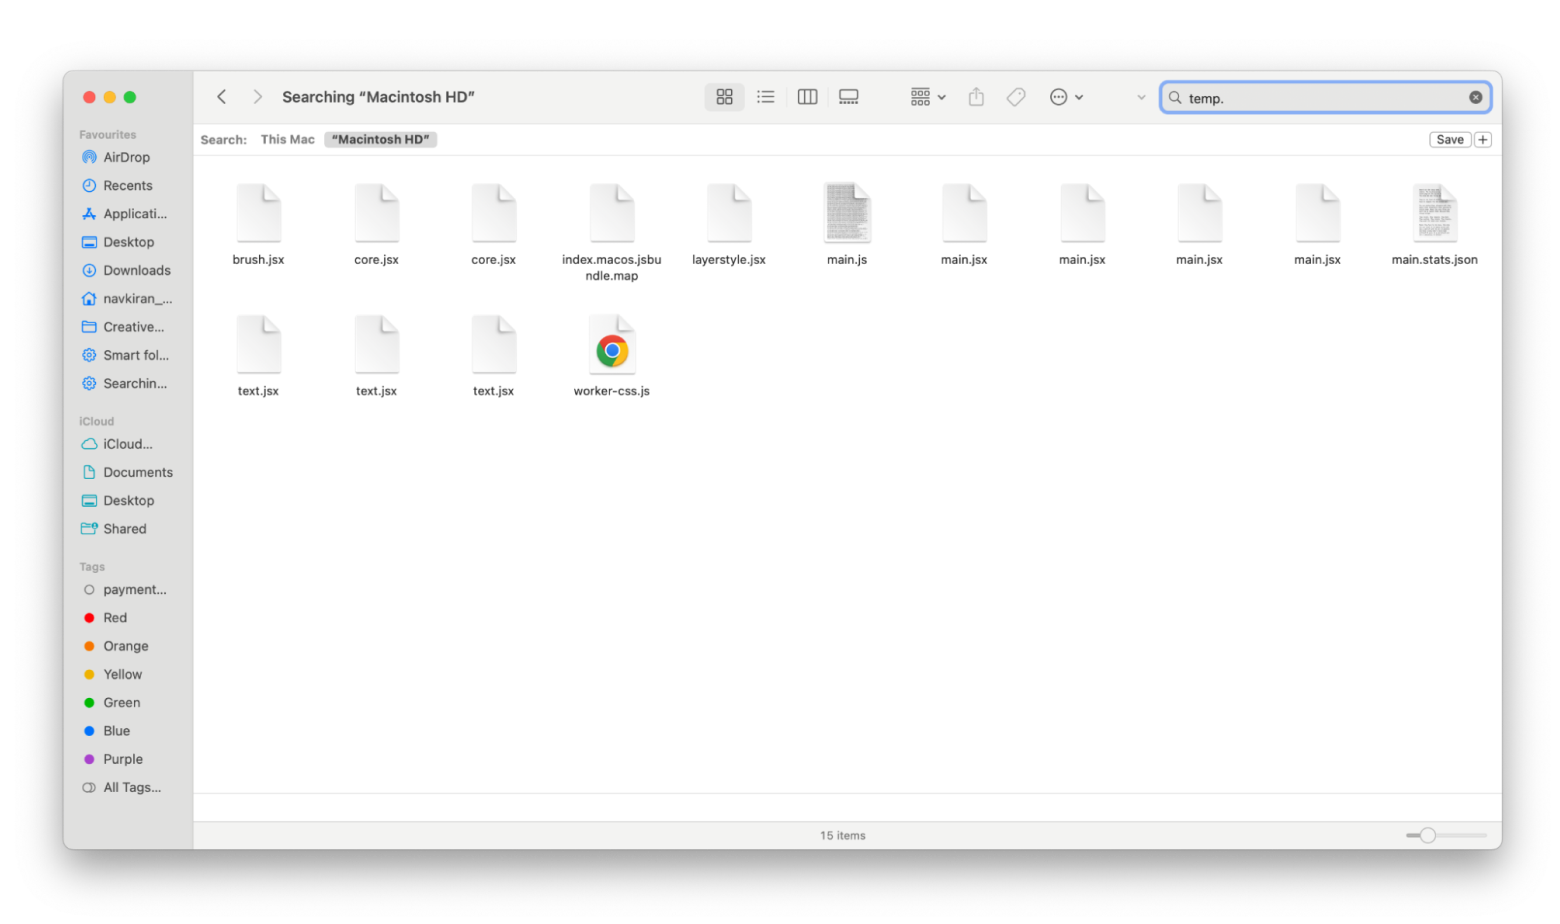
Task: Click the 15 items status text
Action: [x=843, y=836]
